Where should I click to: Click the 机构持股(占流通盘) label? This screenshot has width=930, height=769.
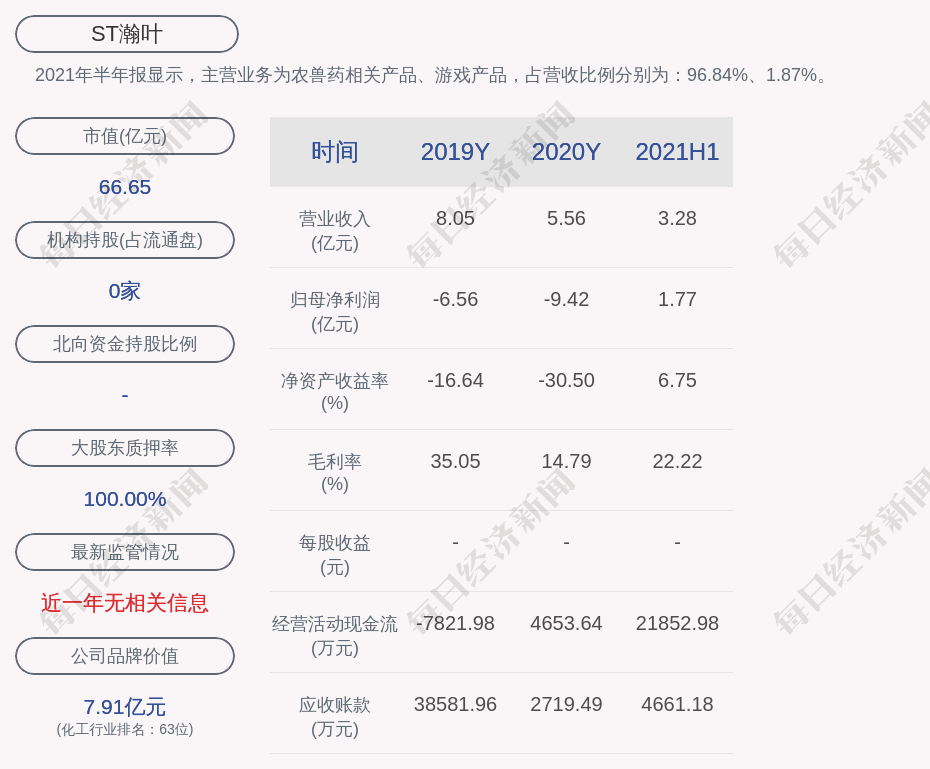point(125,240)
